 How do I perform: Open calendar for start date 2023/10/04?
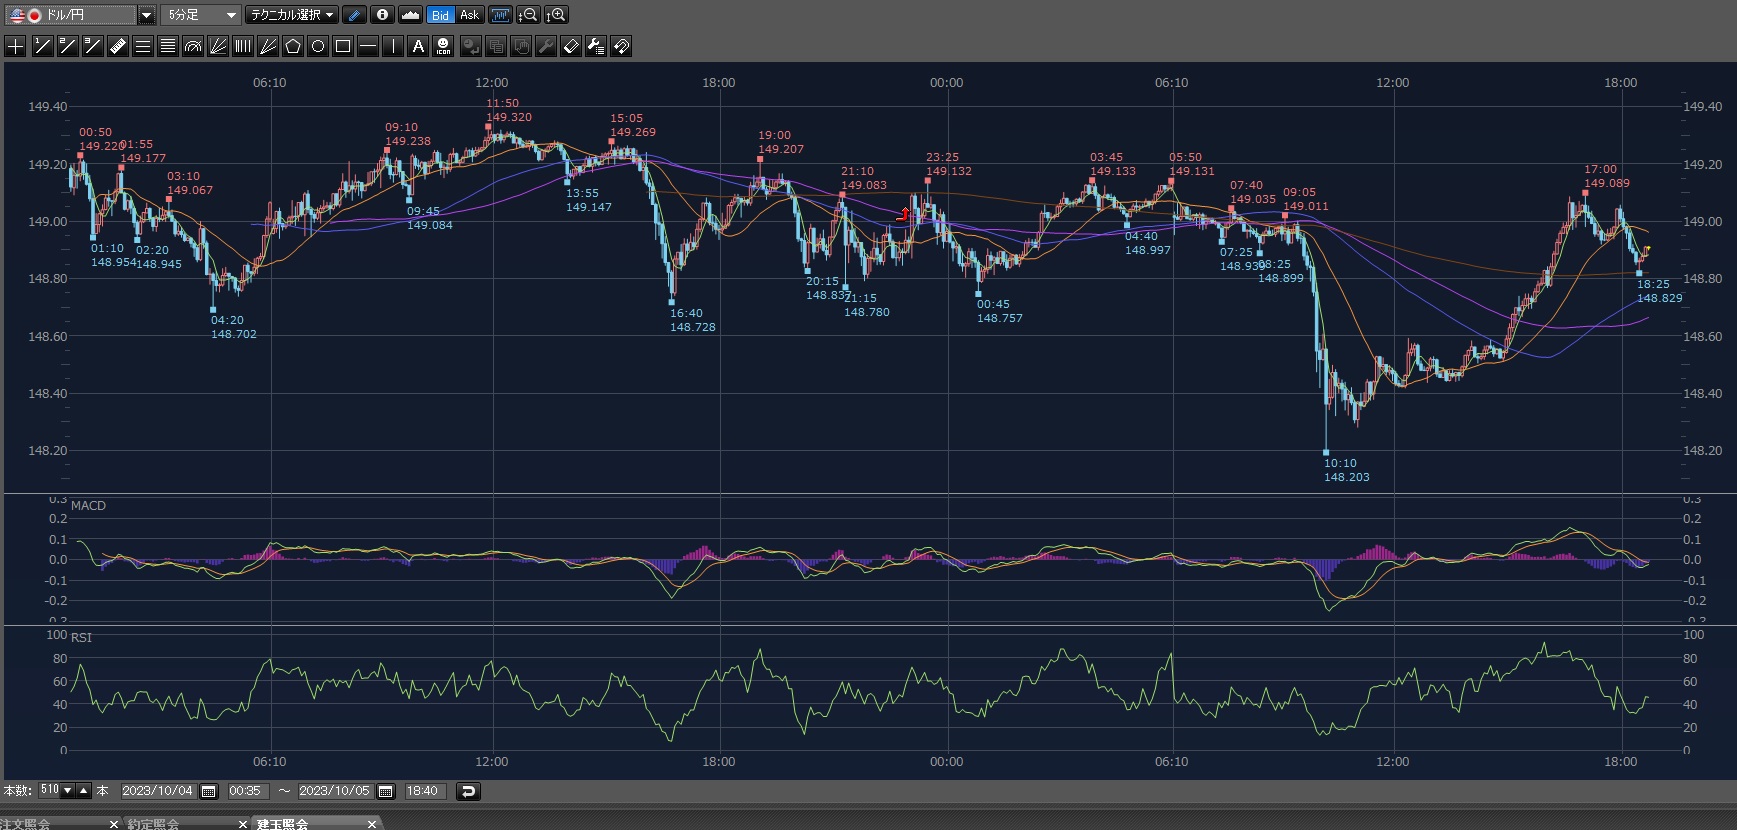(x=209, y=791)
